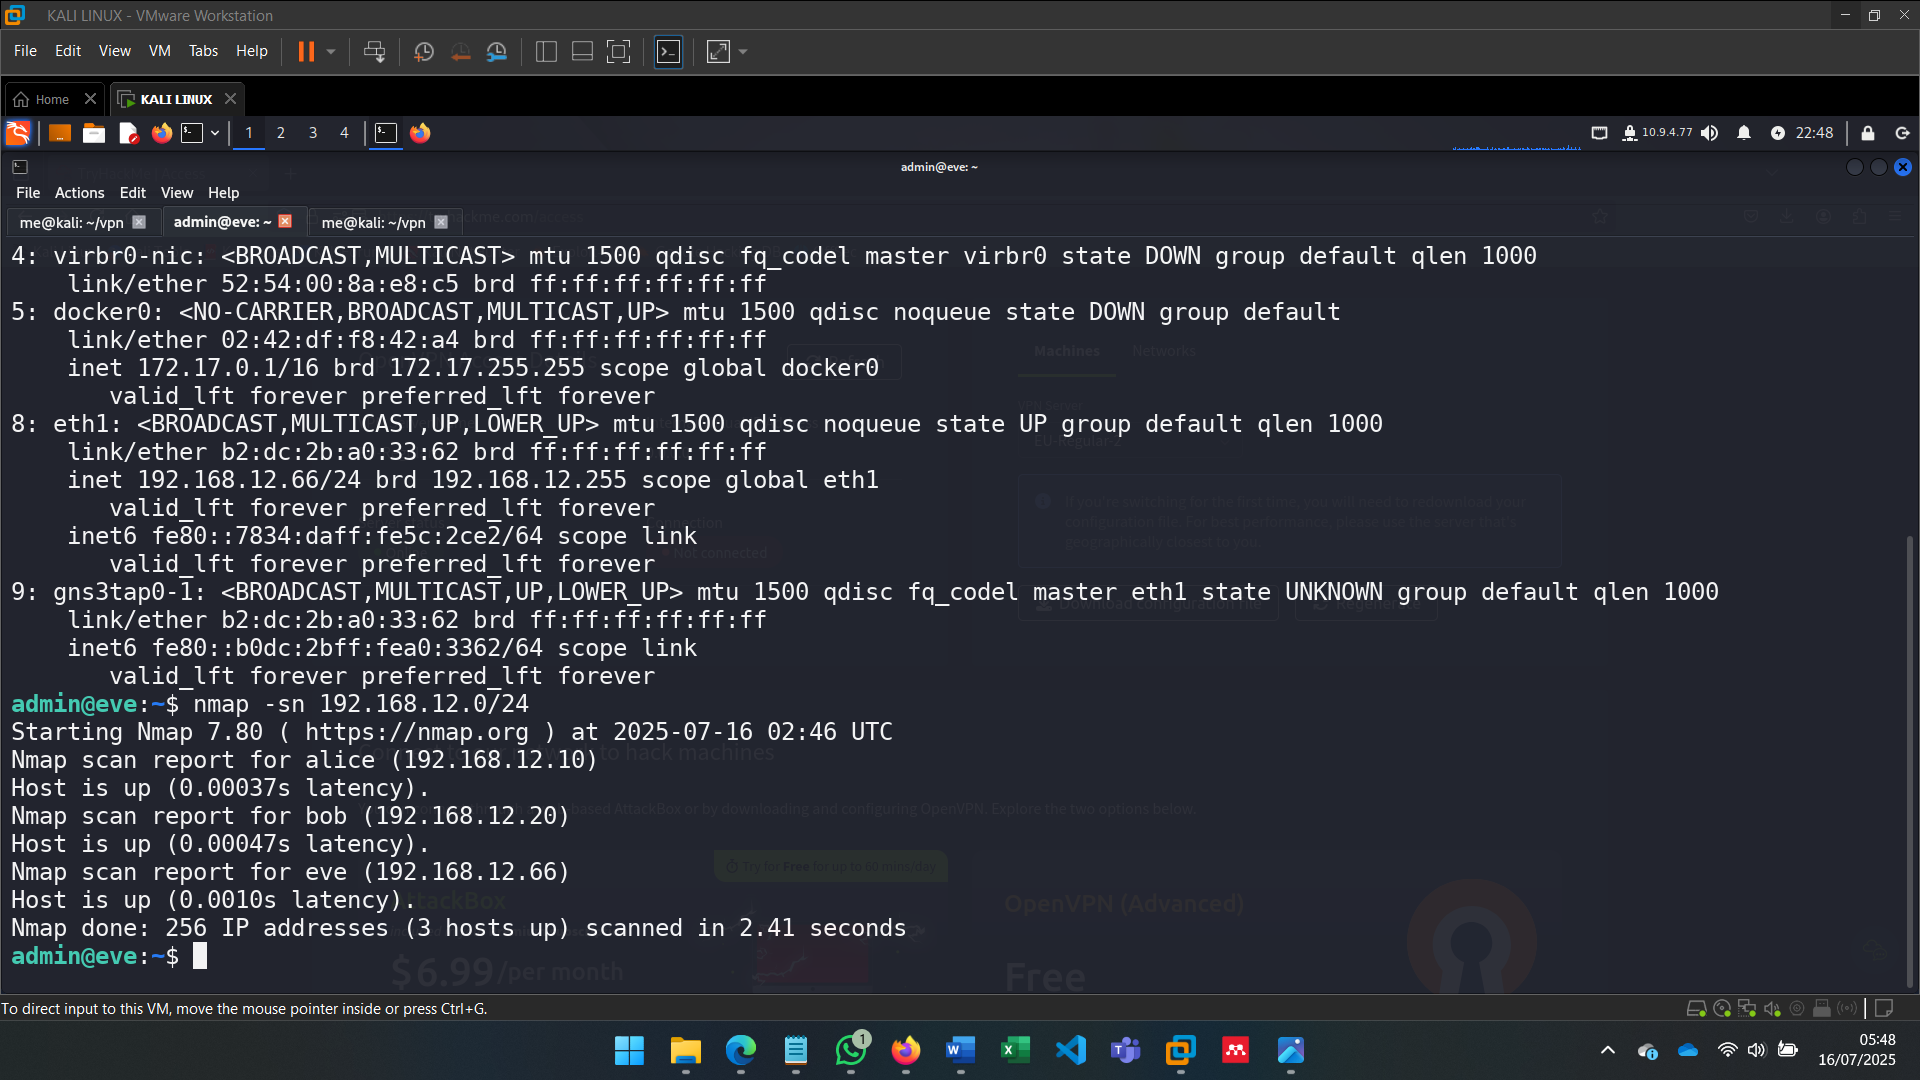Focus terminal window in Kali taskbar
The height and width of the screenshot is (1080, 1920).
[386, 133]
